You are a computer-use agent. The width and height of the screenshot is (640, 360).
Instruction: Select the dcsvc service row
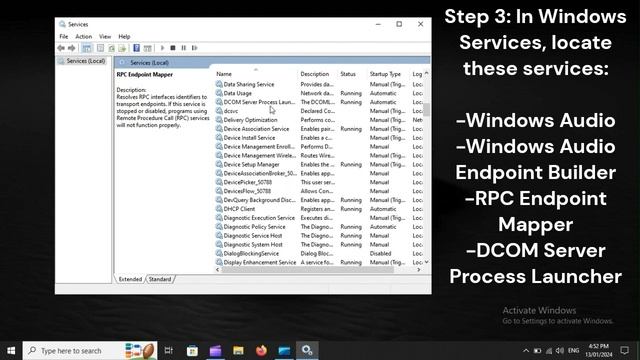tap(319, 111)
